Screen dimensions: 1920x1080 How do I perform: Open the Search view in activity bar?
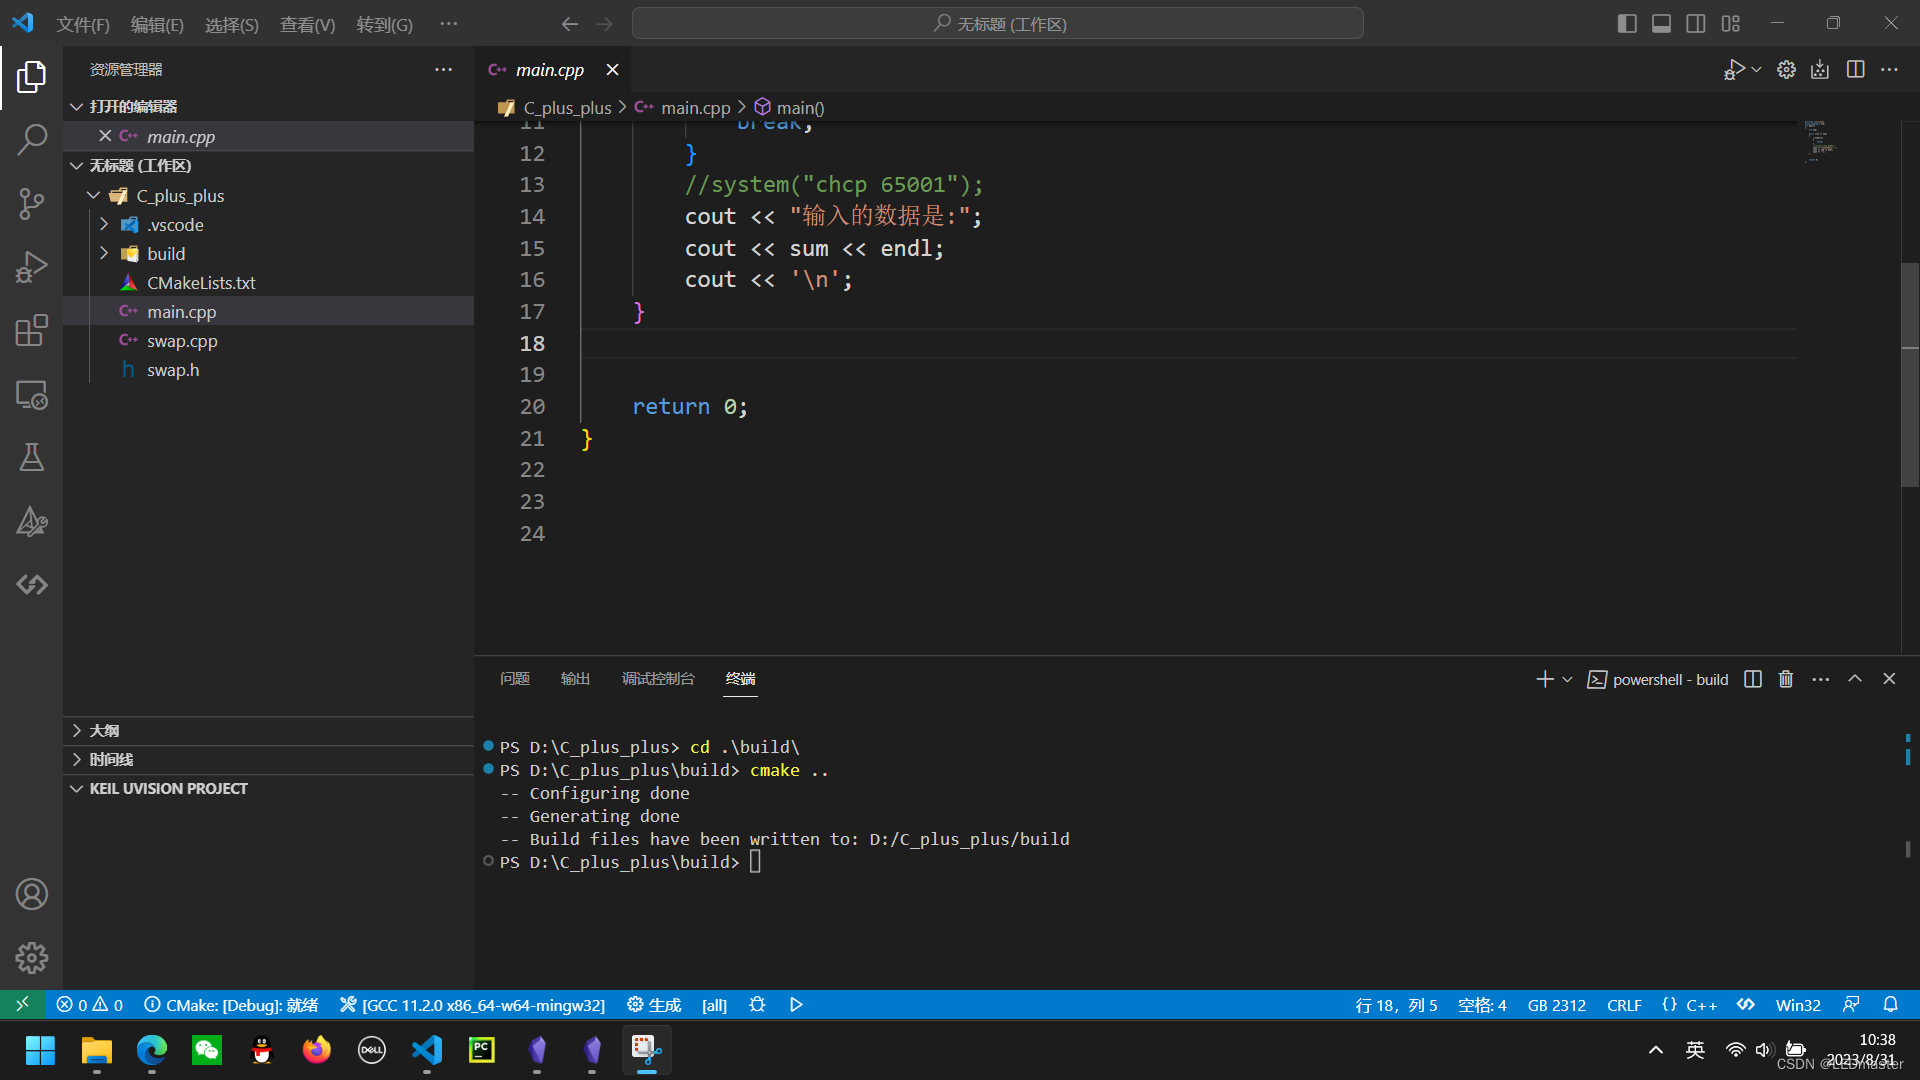pyautogui.click(x=31, y=140)
